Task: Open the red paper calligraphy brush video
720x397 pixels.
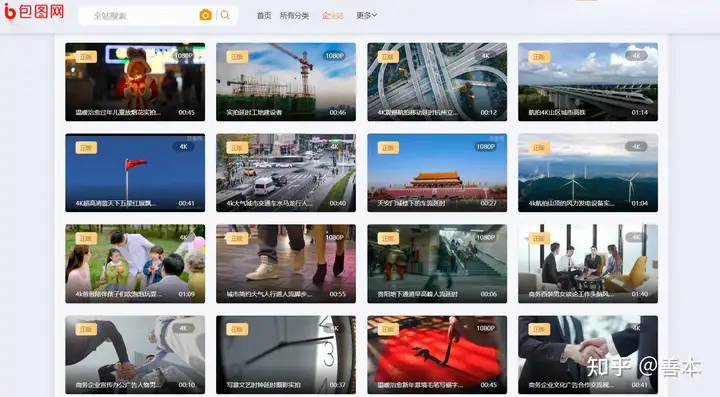Action: click(x=437, y=355)
